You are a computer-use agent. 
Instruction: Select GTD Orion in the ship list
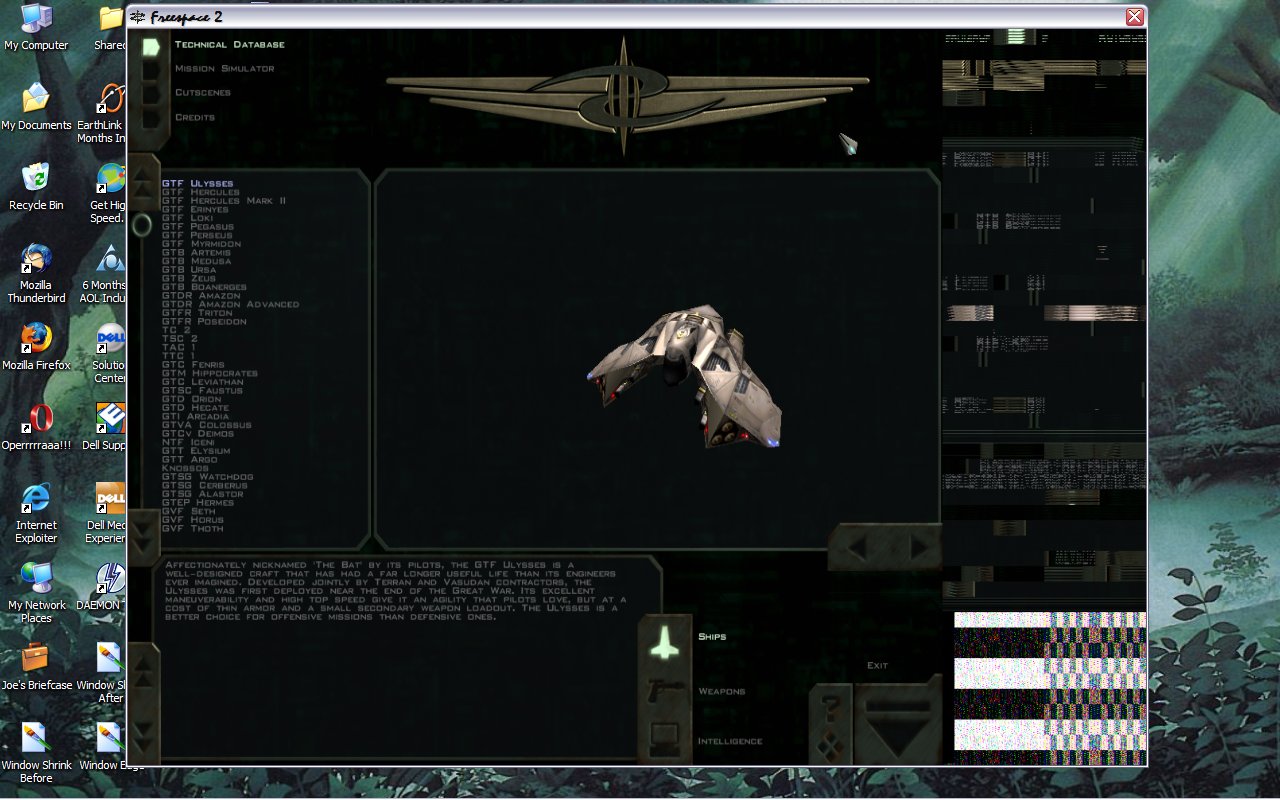[x=191, y=400]
